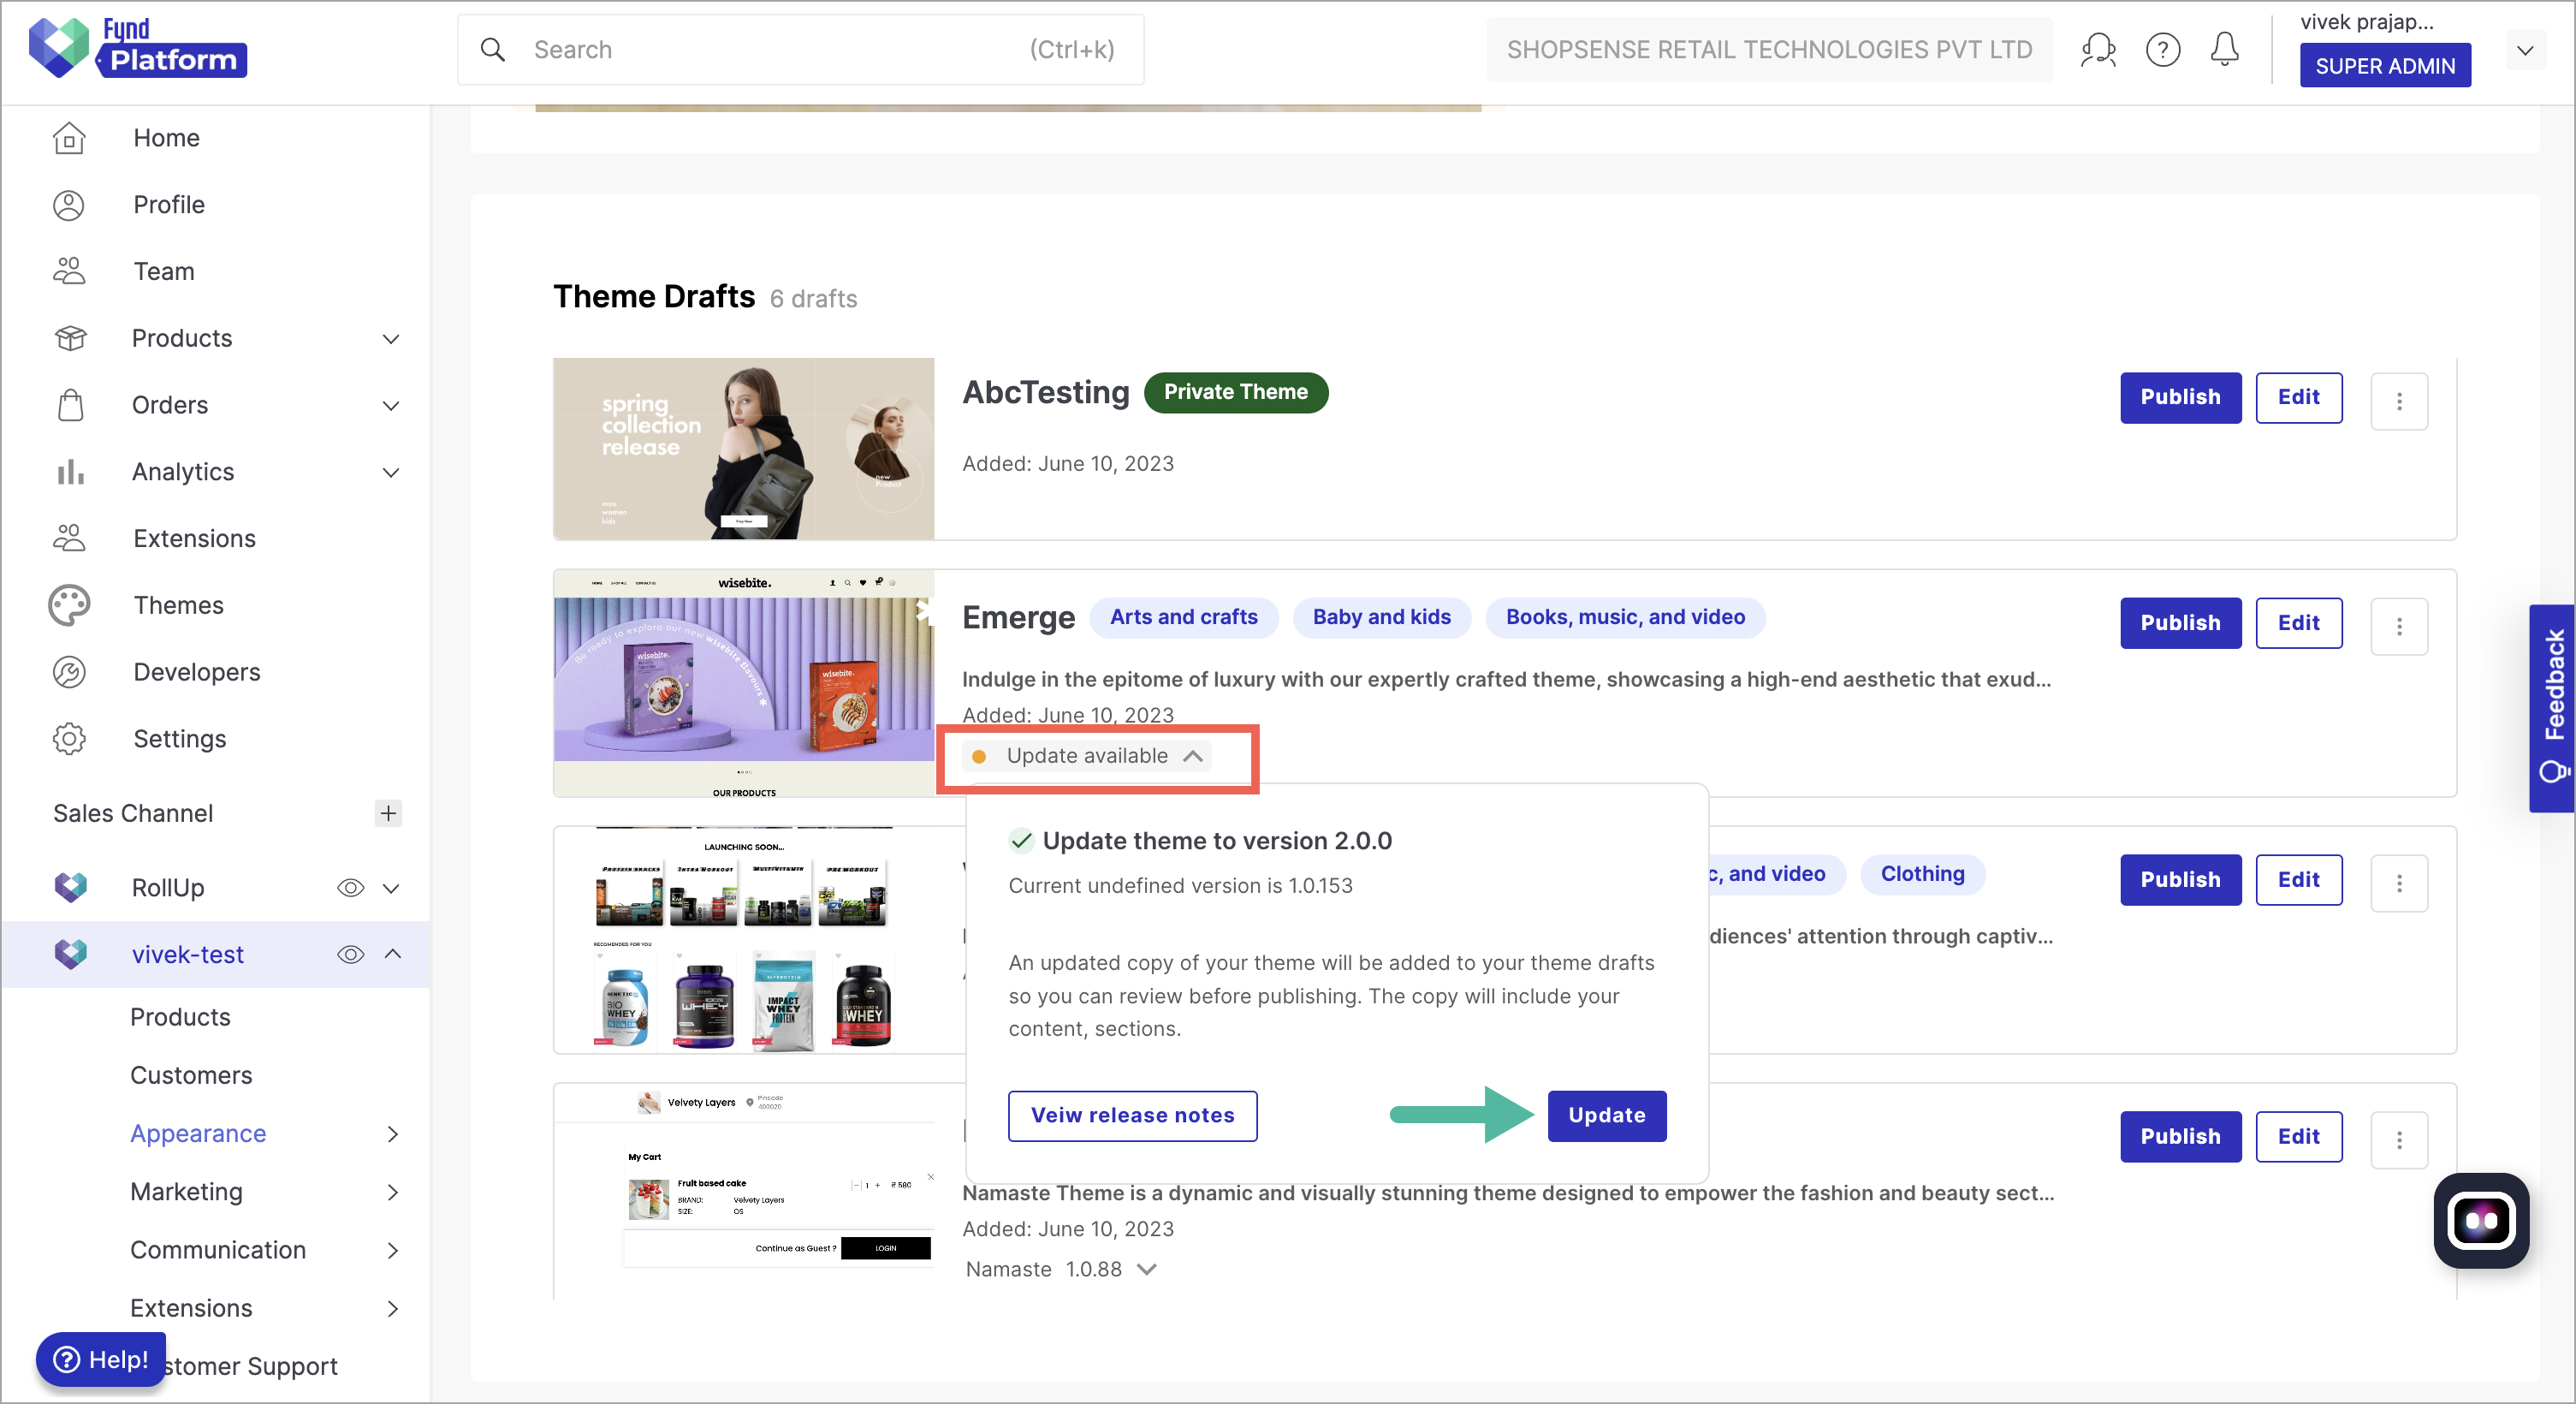Click the Fynd Platform logo

(138, 47)
